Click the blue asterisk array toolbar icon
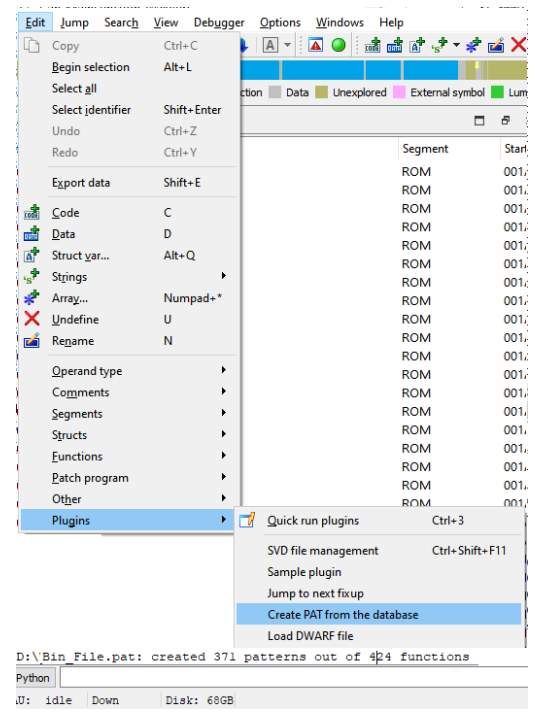Viewport: 535px width, 718px height. point(474,45)
